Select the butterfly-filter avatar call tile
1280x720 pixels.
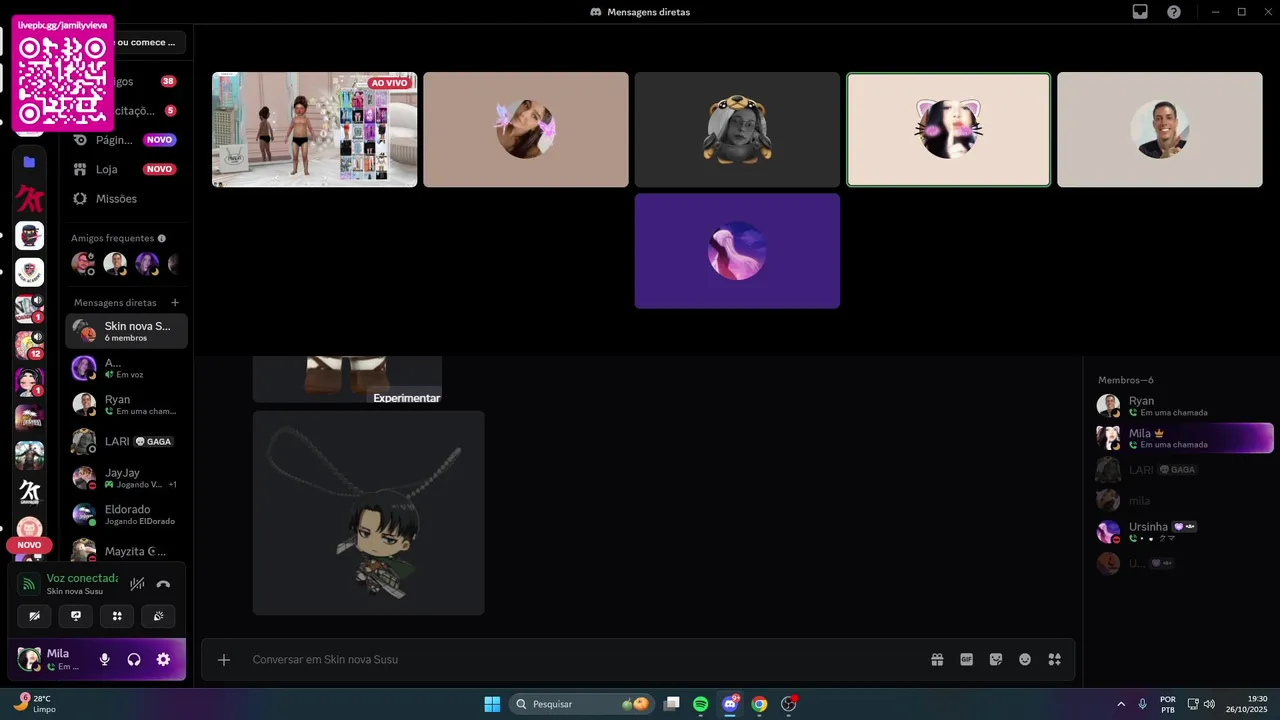pyautogui.click(x=526, y=130)
